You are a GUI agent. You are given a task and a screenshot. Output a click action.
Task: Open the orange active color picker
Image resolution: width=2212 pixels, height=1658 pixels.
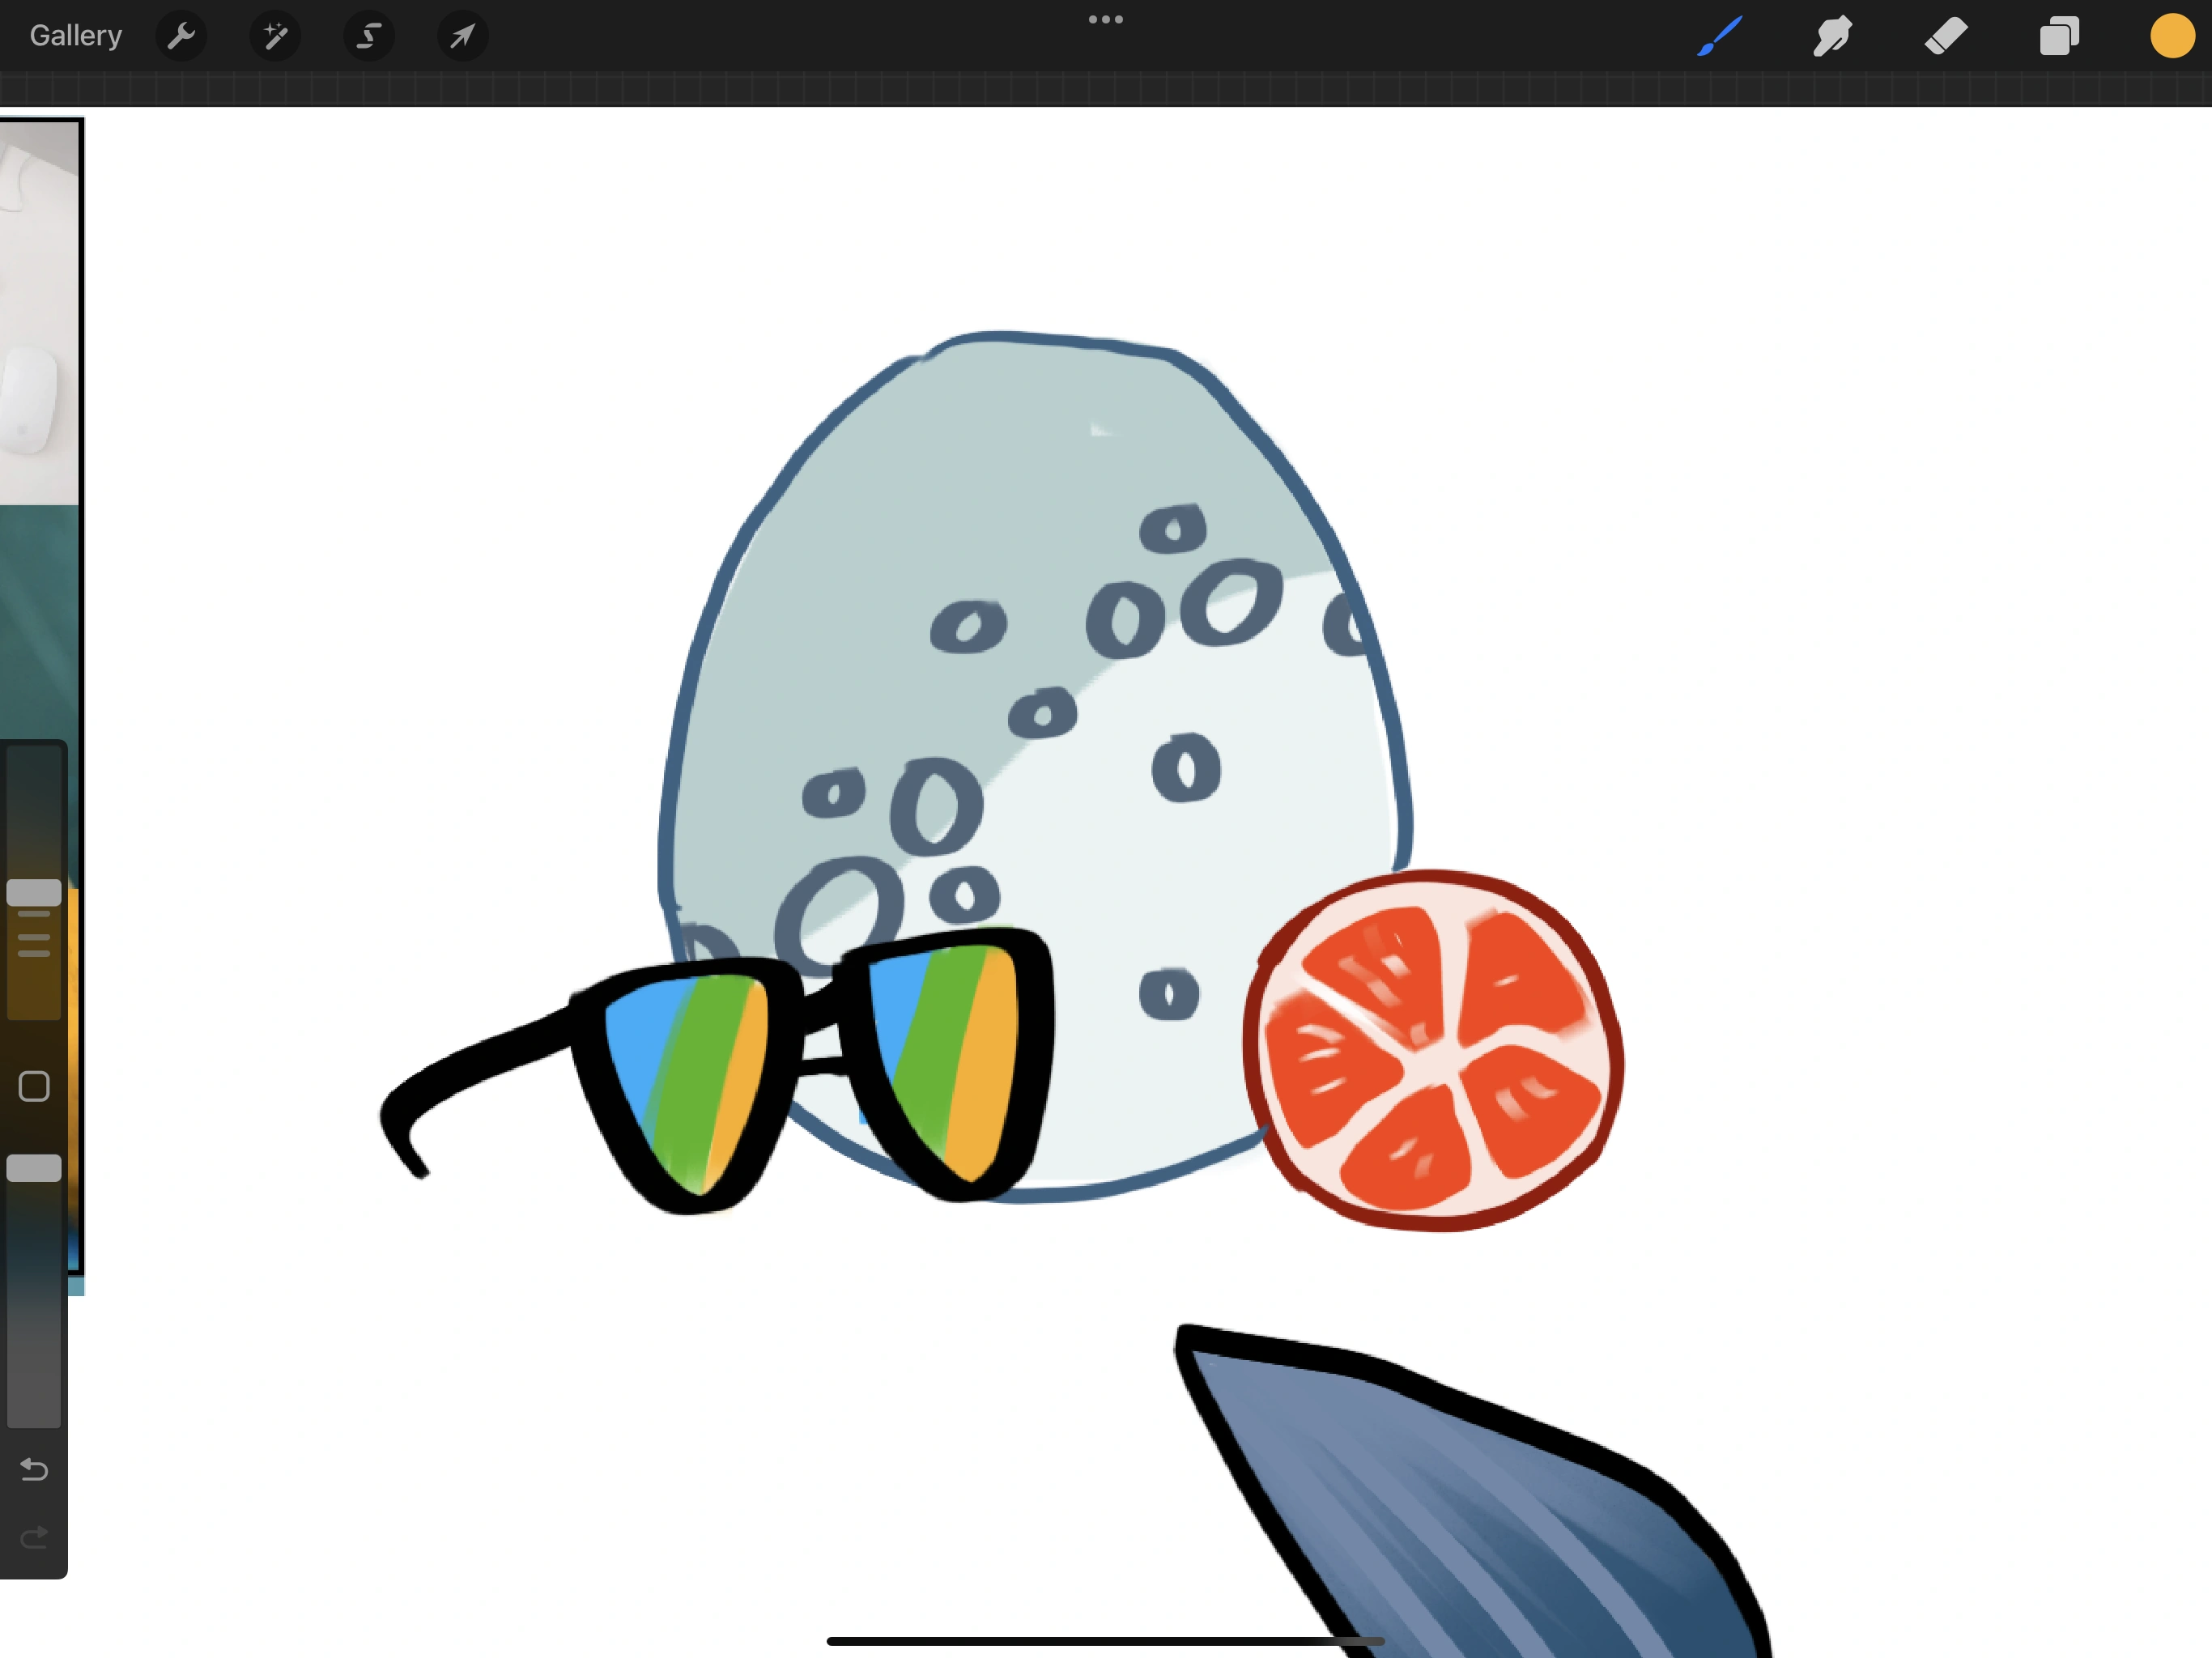pos(2171,36)
